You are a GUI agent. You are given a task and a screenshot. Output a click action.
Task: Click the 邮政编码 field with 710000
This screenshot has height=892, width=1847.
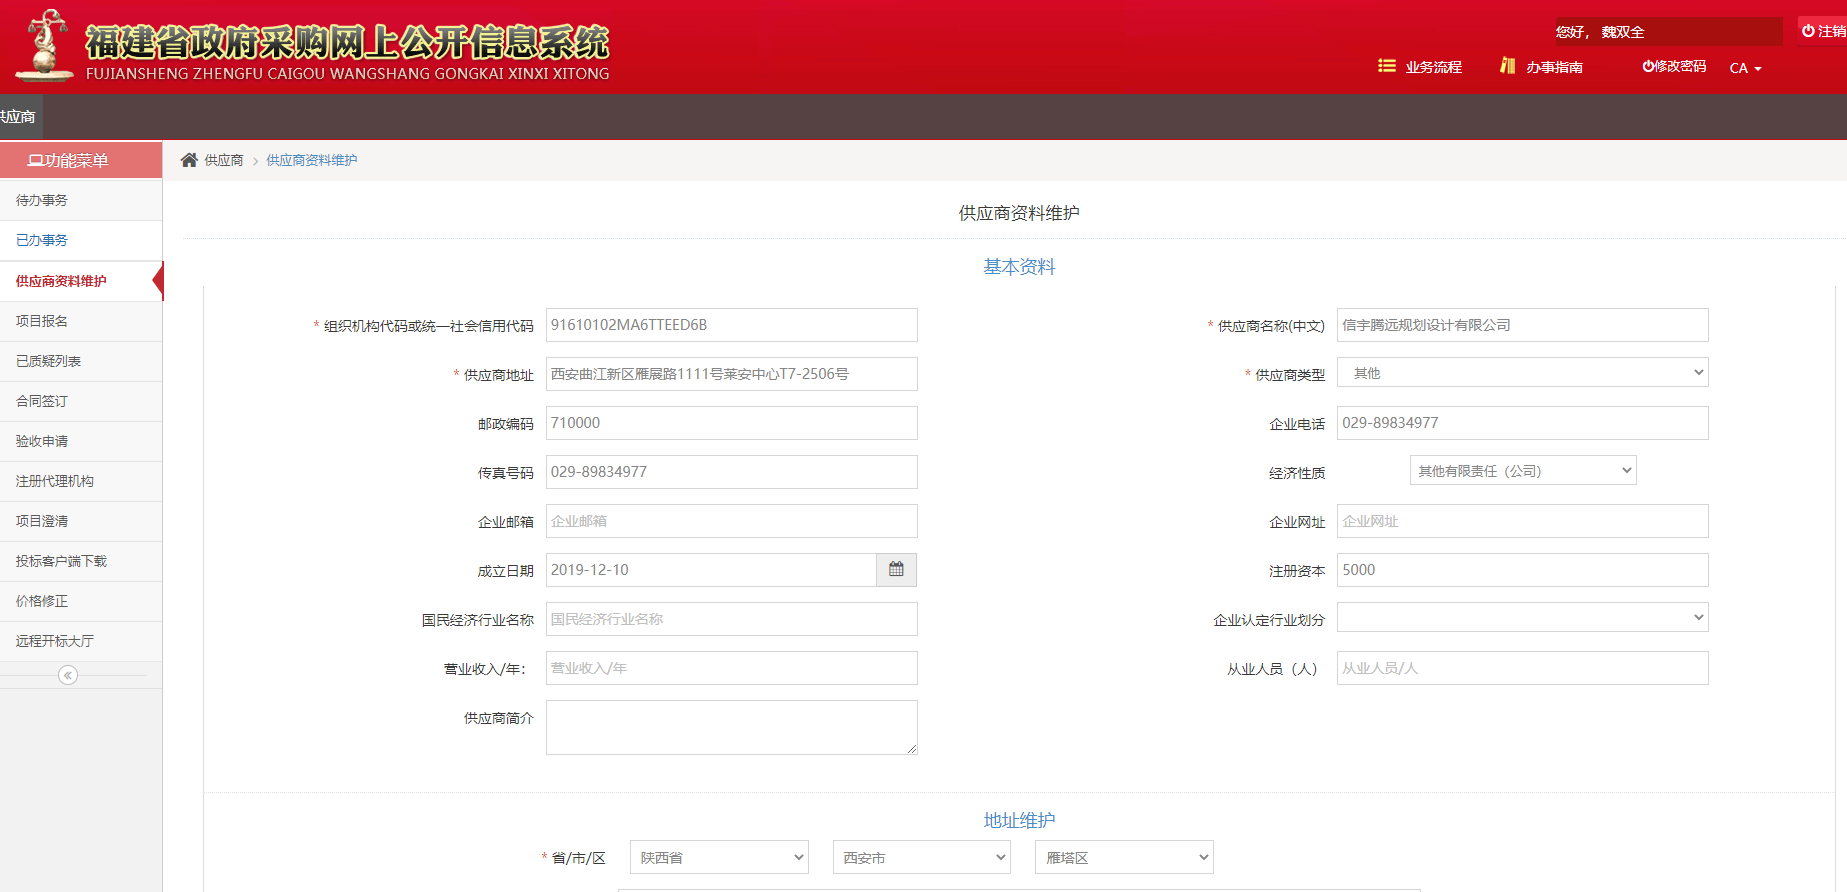731,423
